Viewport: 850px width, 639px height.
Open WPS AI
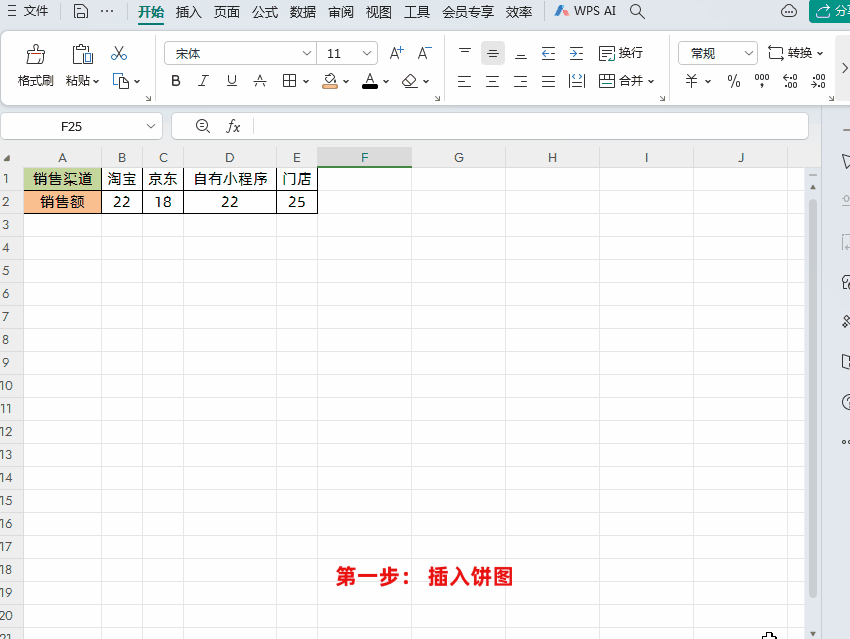click(x=585, y=11)
